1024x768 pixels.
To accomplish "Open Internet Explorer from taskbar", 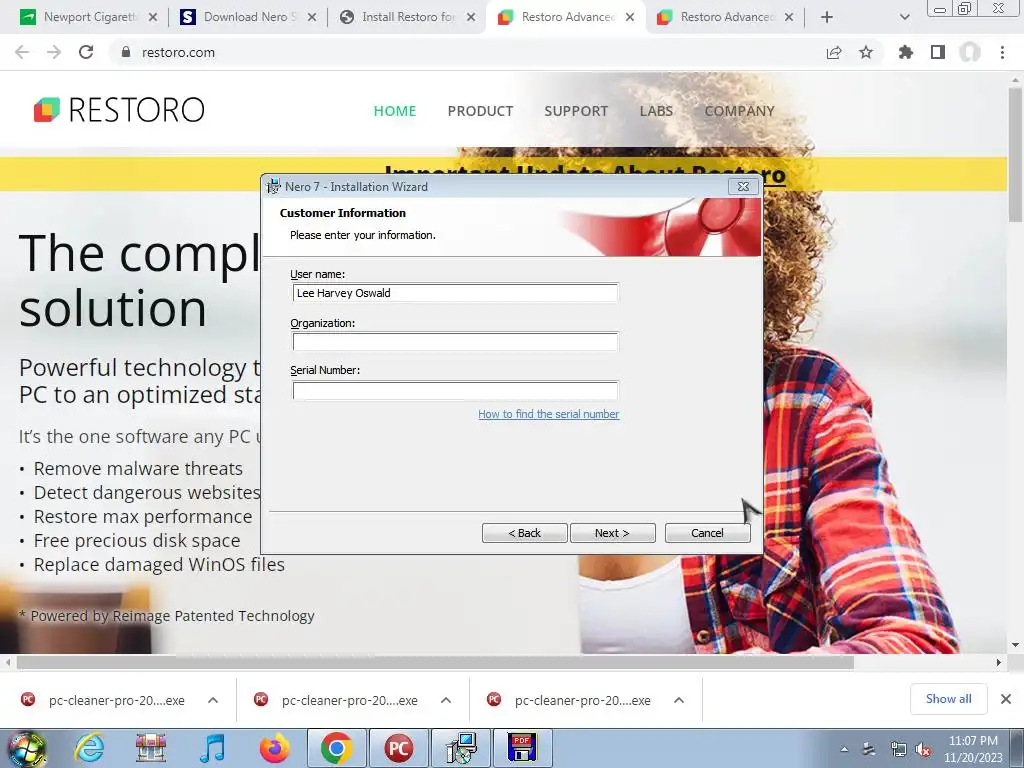I will (x=89, y=748).
